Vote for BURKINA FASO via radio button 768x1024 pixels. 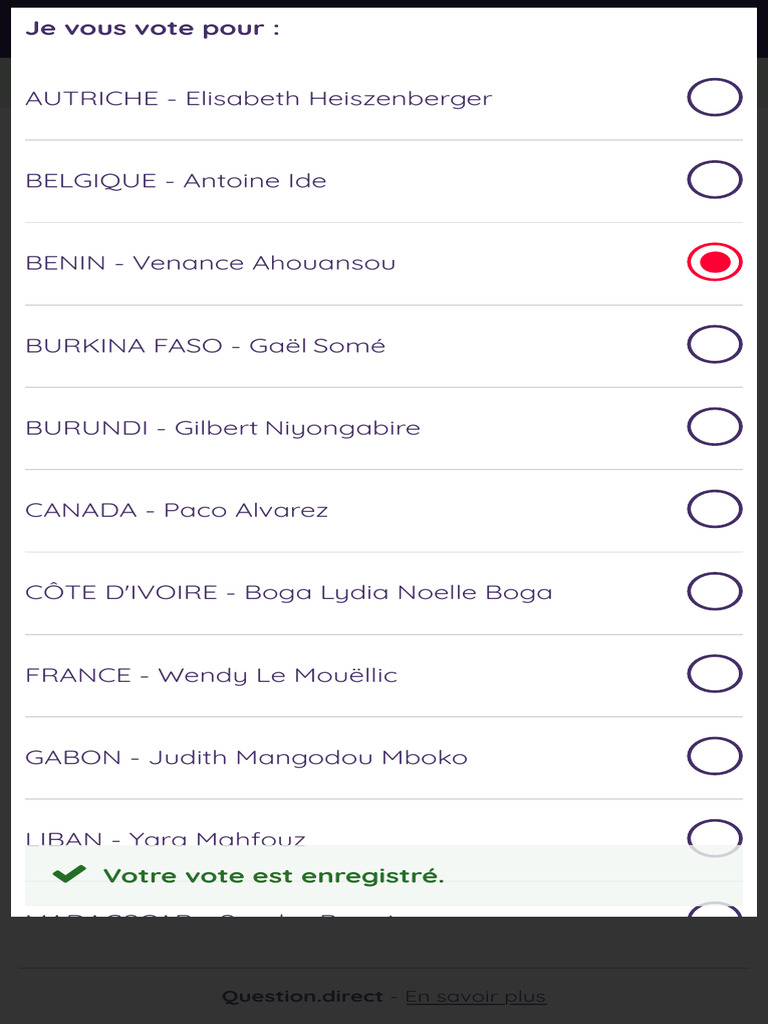click(x=714, y=345)
